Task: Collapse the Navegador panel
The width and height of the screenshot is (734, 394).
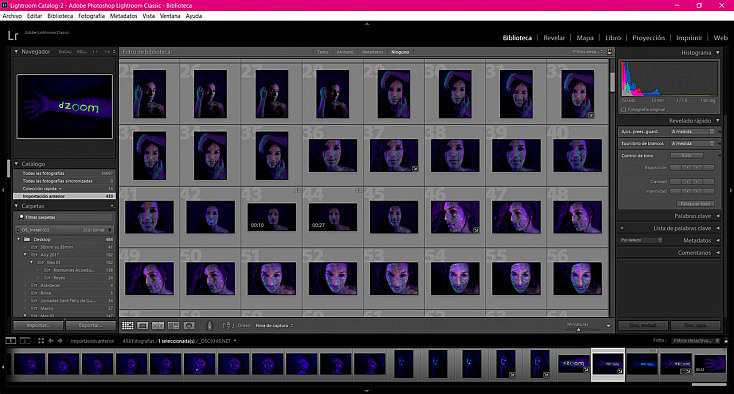Action: point(16,51)
